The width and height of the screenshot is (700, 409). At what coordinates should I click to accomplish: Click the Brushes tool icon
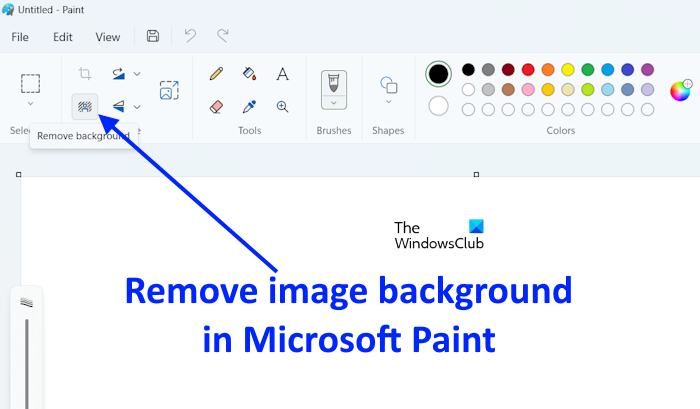click(x=333, y=83)
